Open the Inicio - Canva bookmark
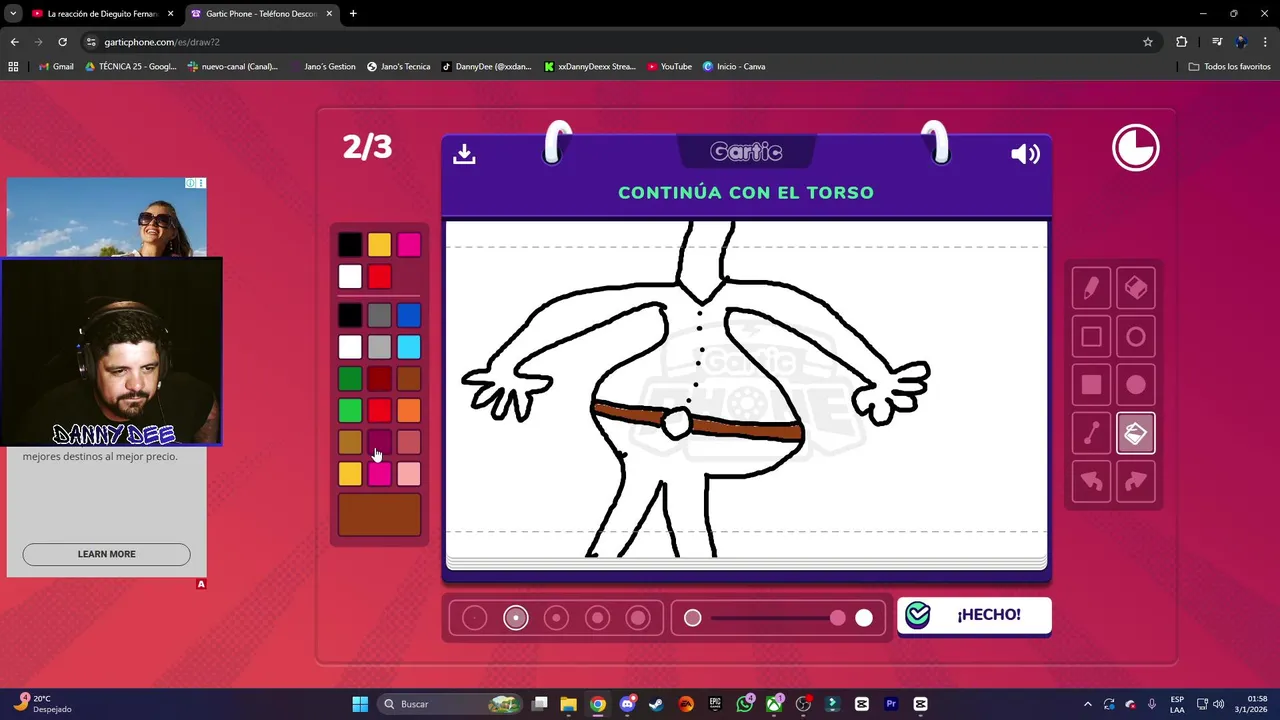Screen dimensions: 1280x720 734,66
